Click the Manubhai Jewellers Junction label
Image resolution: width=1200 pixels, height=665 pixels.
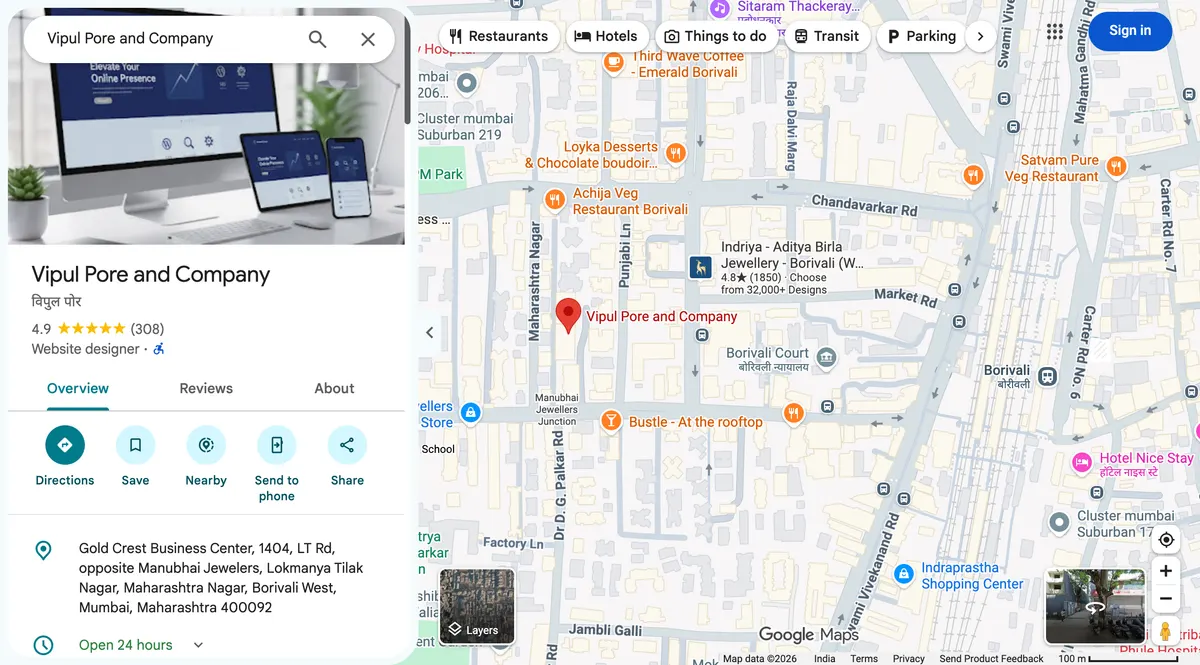tap(557, 409)
